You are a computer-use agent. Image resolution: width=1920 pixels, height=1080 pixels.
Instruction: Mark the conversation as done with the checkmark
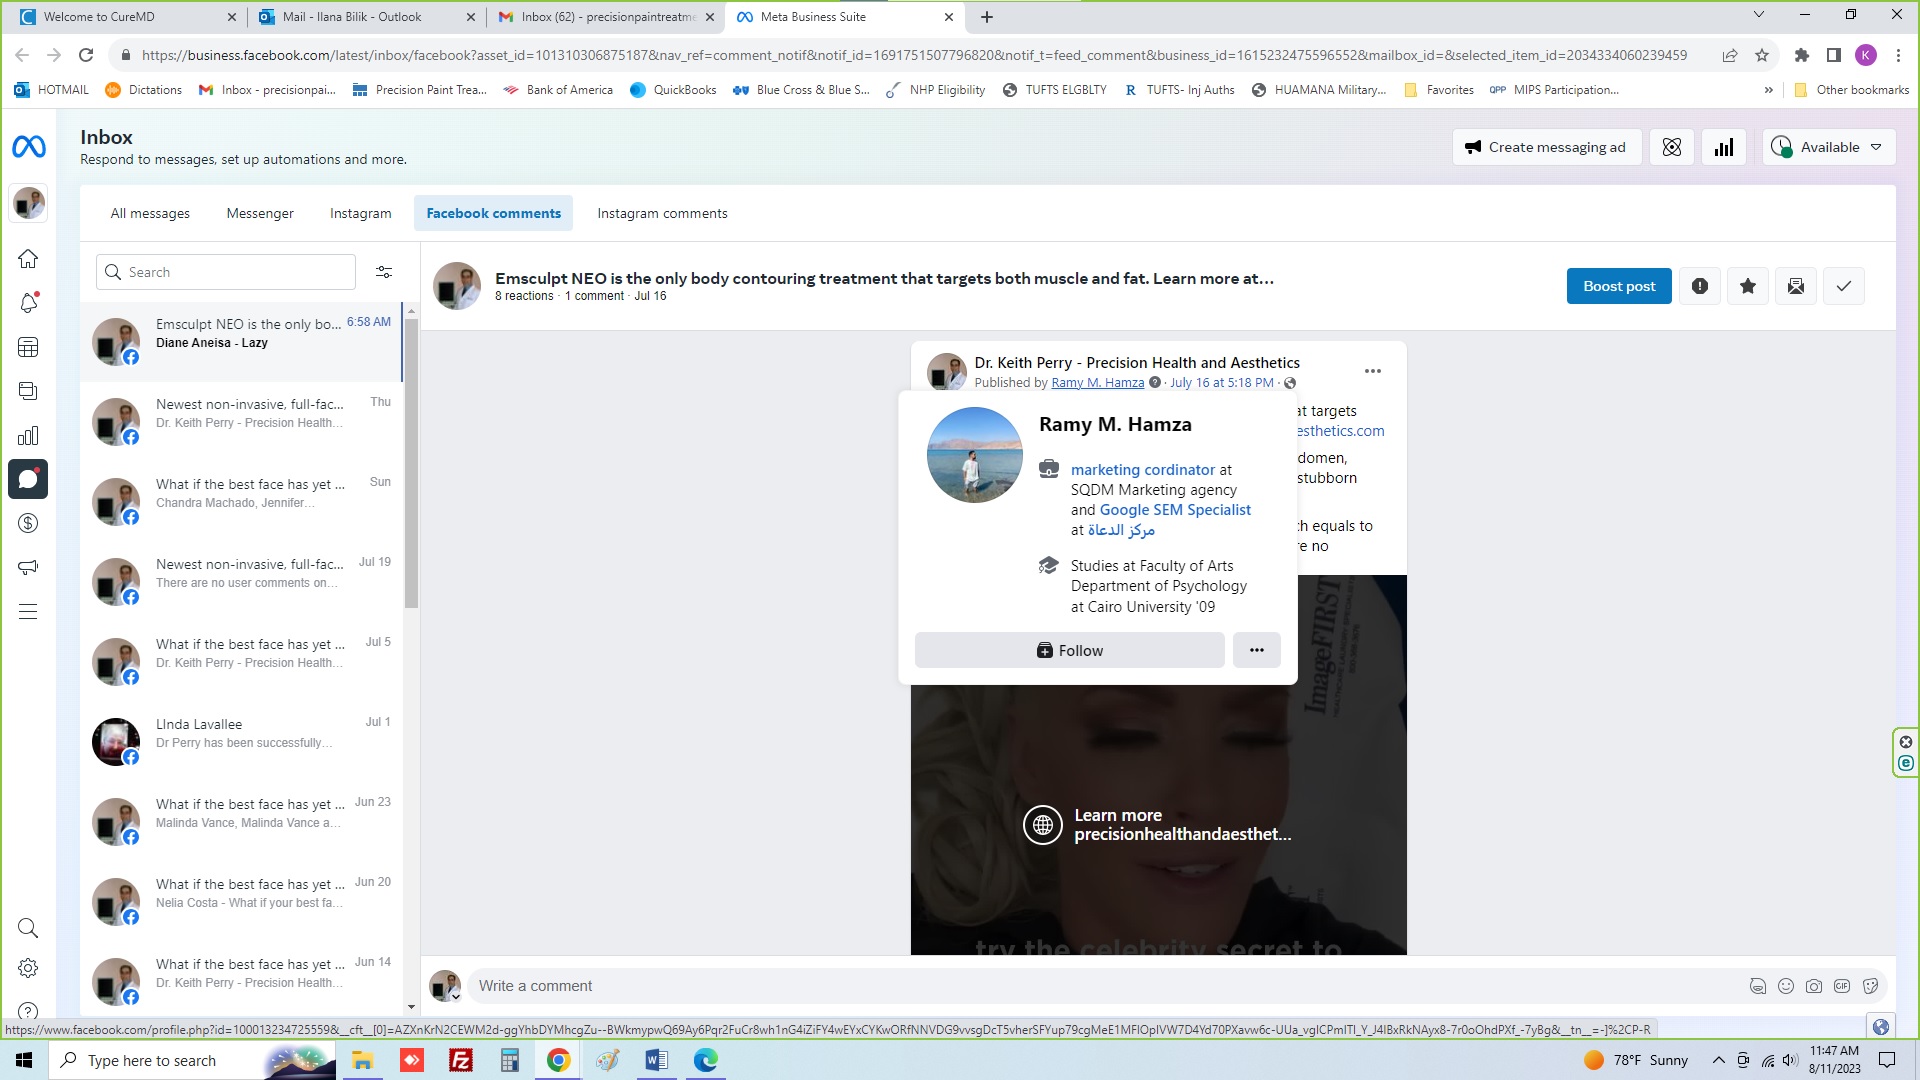[1844, 287]
